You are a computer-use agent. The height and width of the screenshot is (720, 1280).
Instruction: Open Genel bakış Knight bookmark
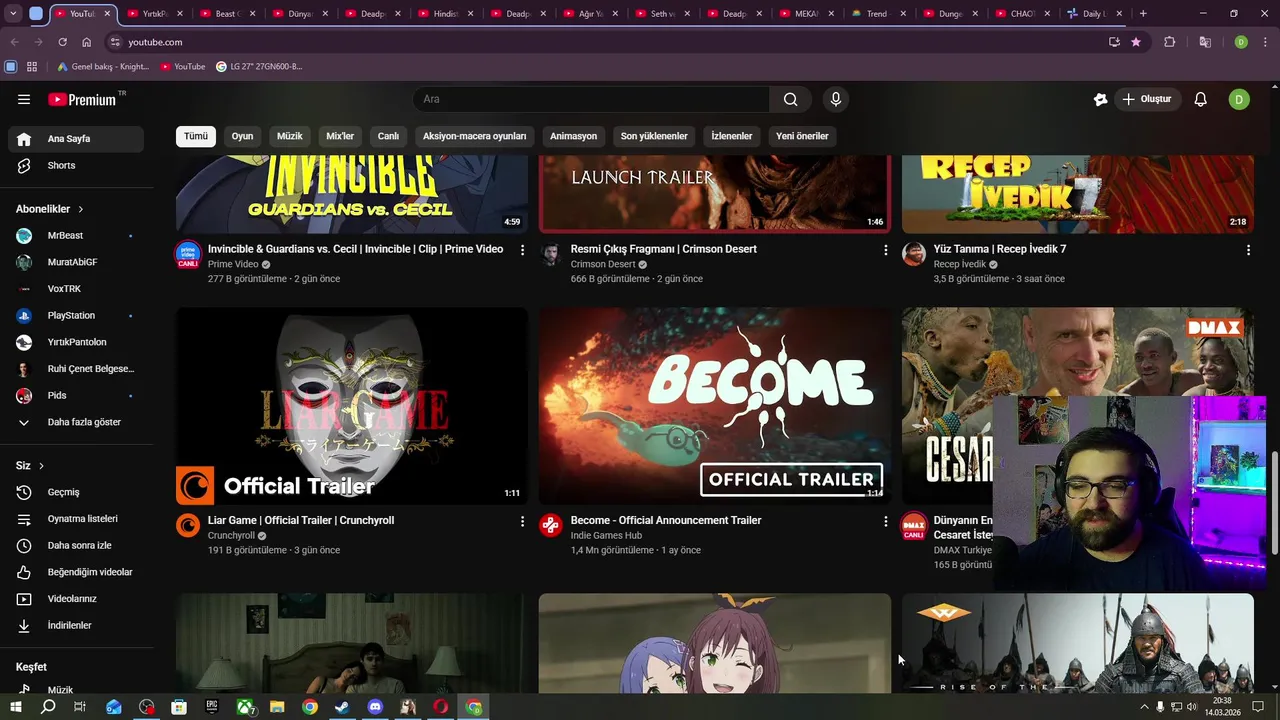click(x=103, y=66)
